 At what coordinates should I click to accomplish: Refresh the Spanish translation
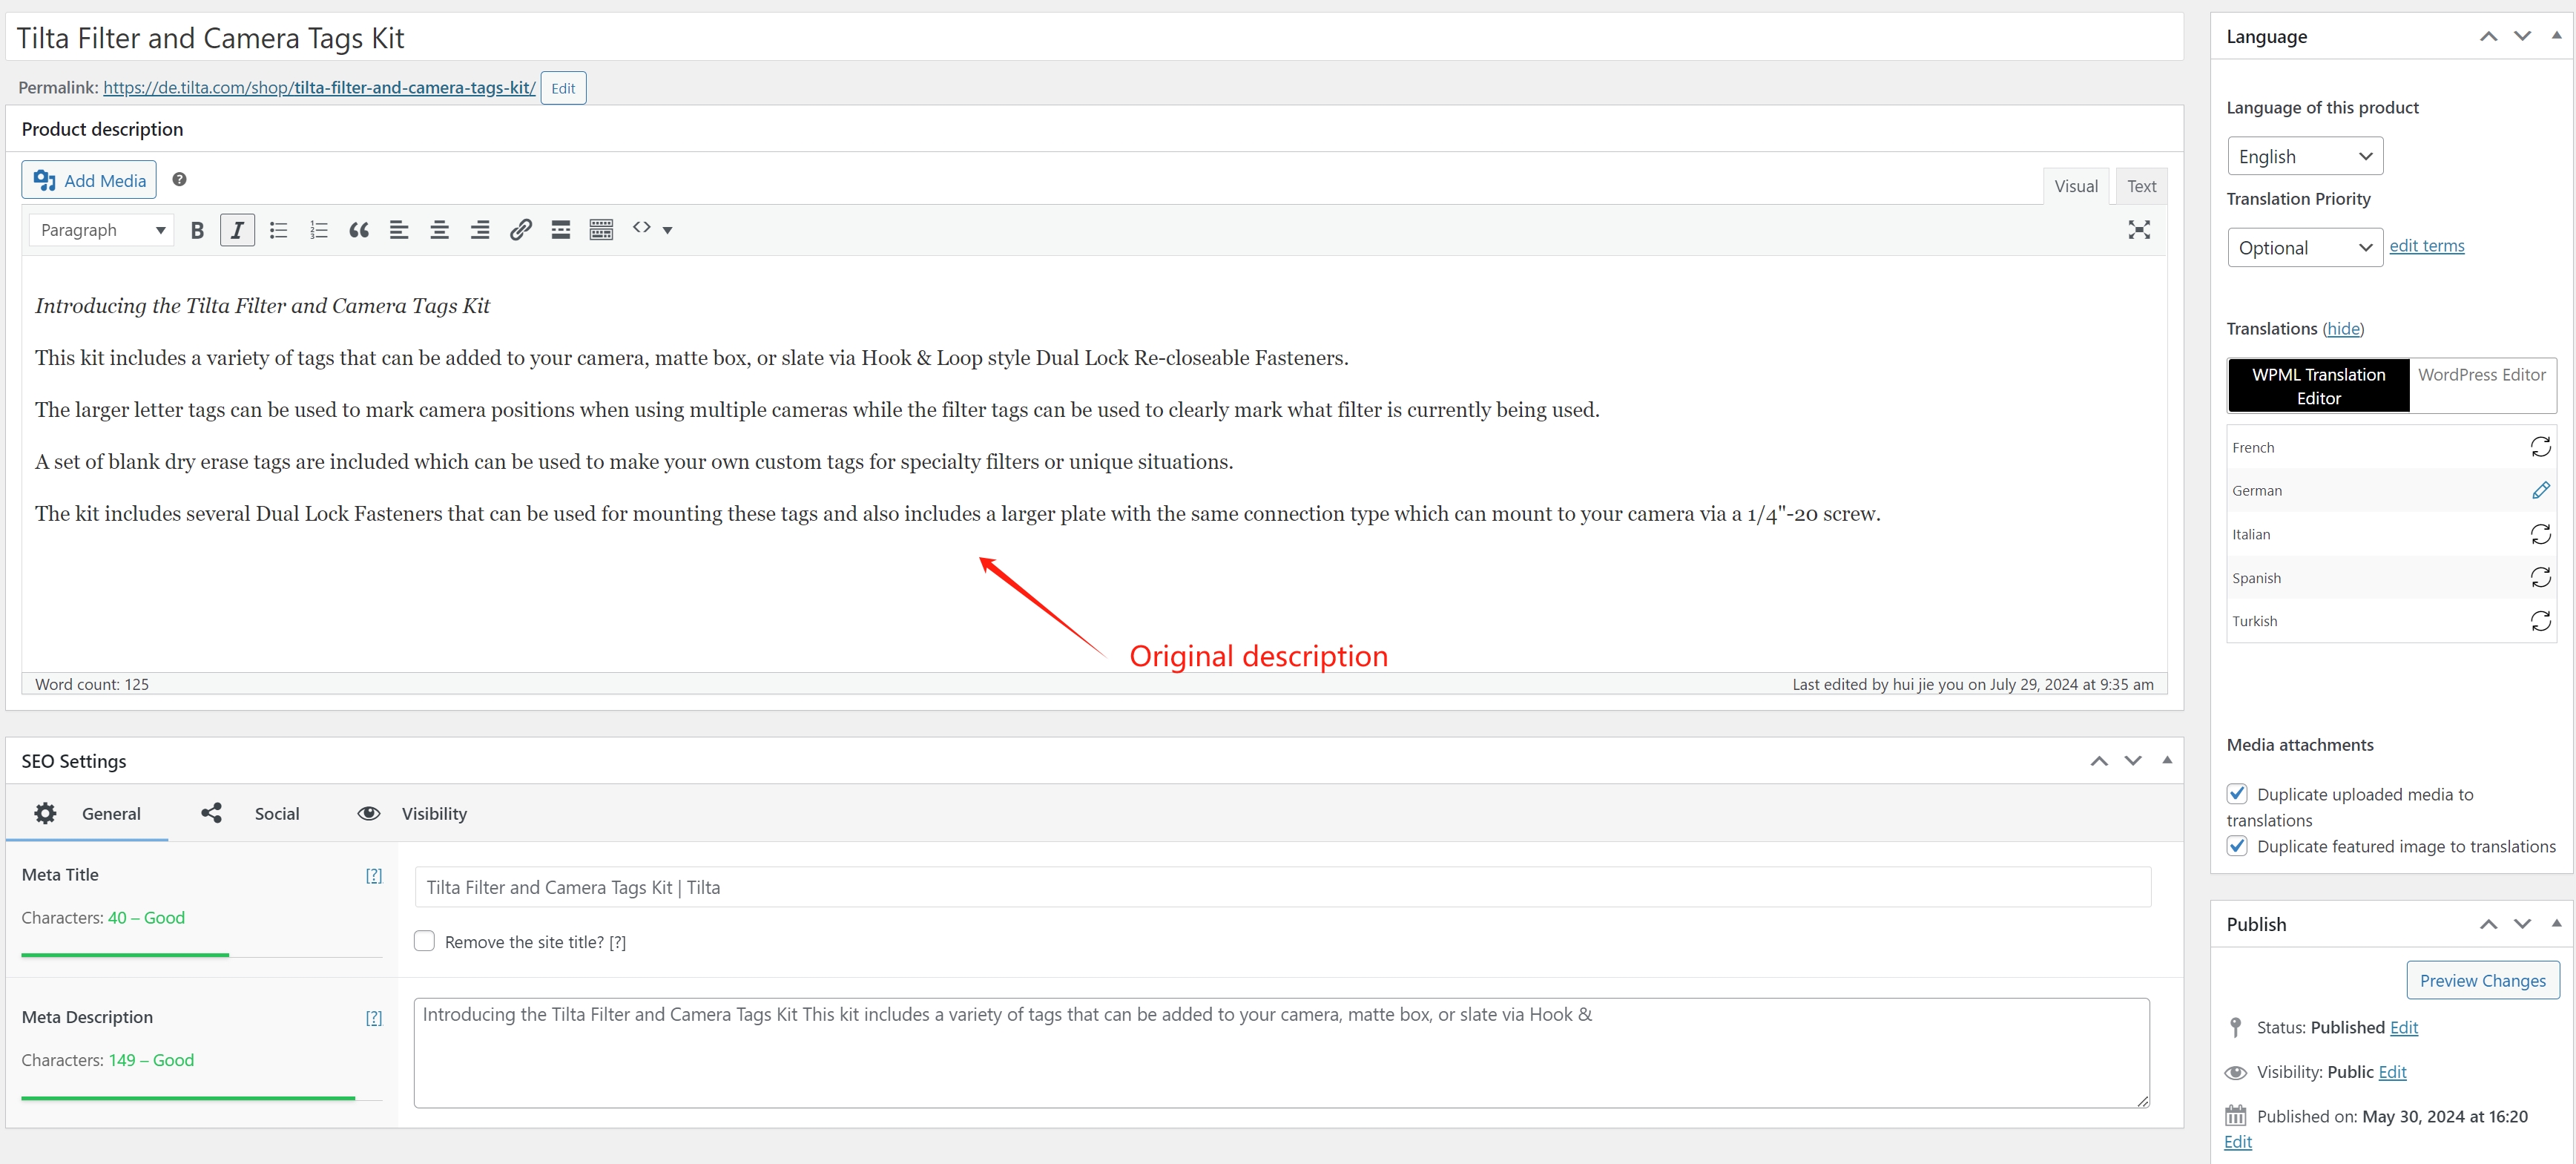click(2540, 577)
